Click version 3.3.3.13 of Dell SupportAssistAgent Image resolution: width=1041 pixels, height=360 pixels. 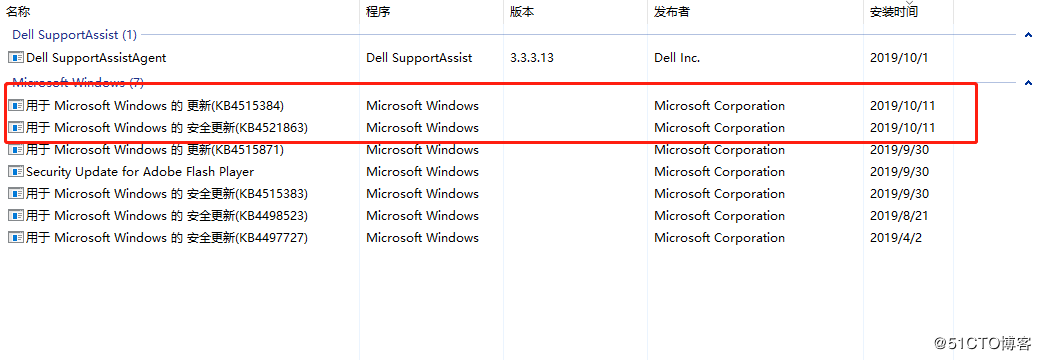[x=532, y=58]
